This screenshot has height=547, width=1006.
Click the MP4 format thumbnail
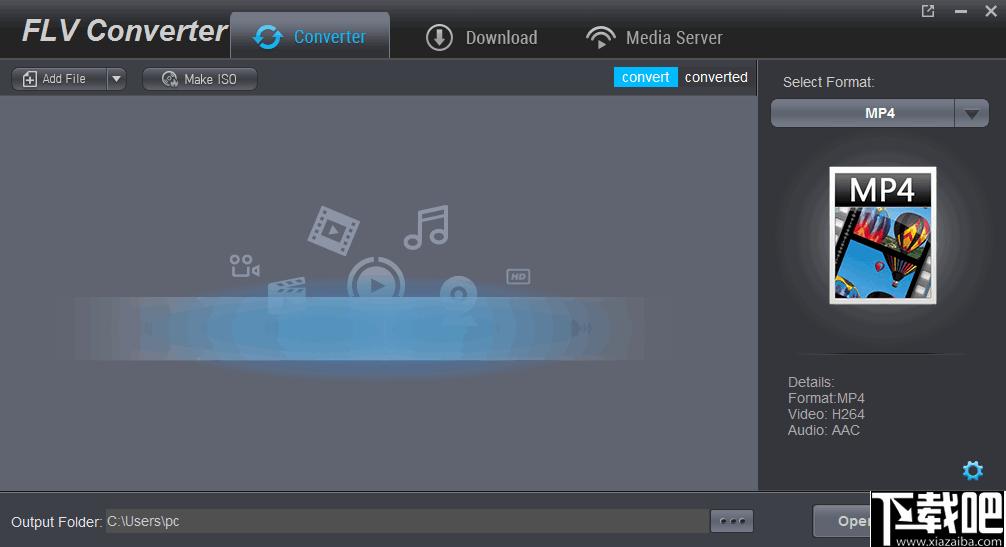click(883, 235)
